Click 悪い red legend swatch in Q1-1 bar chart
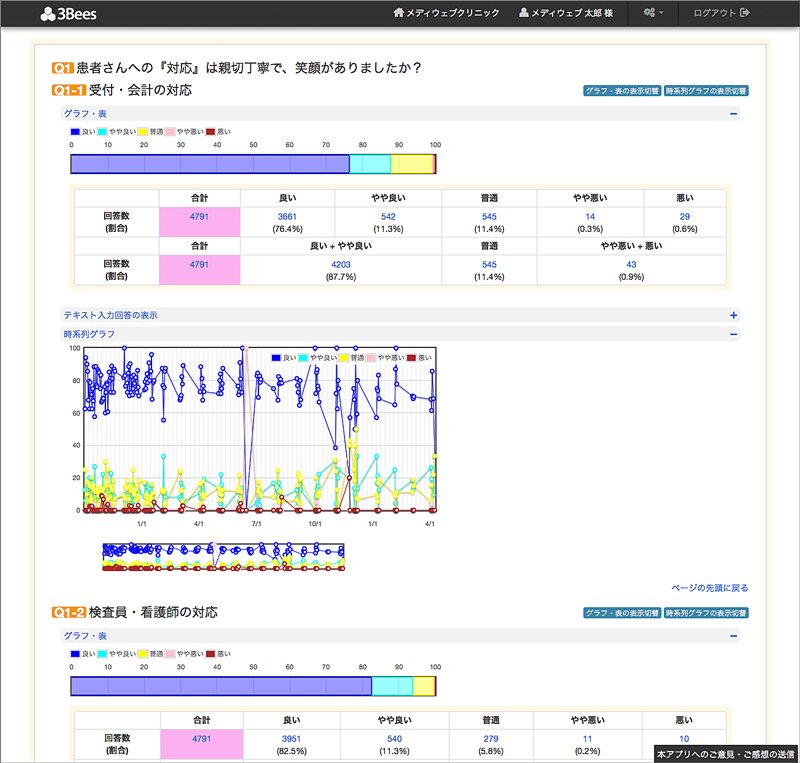 [x=210, y=132]
